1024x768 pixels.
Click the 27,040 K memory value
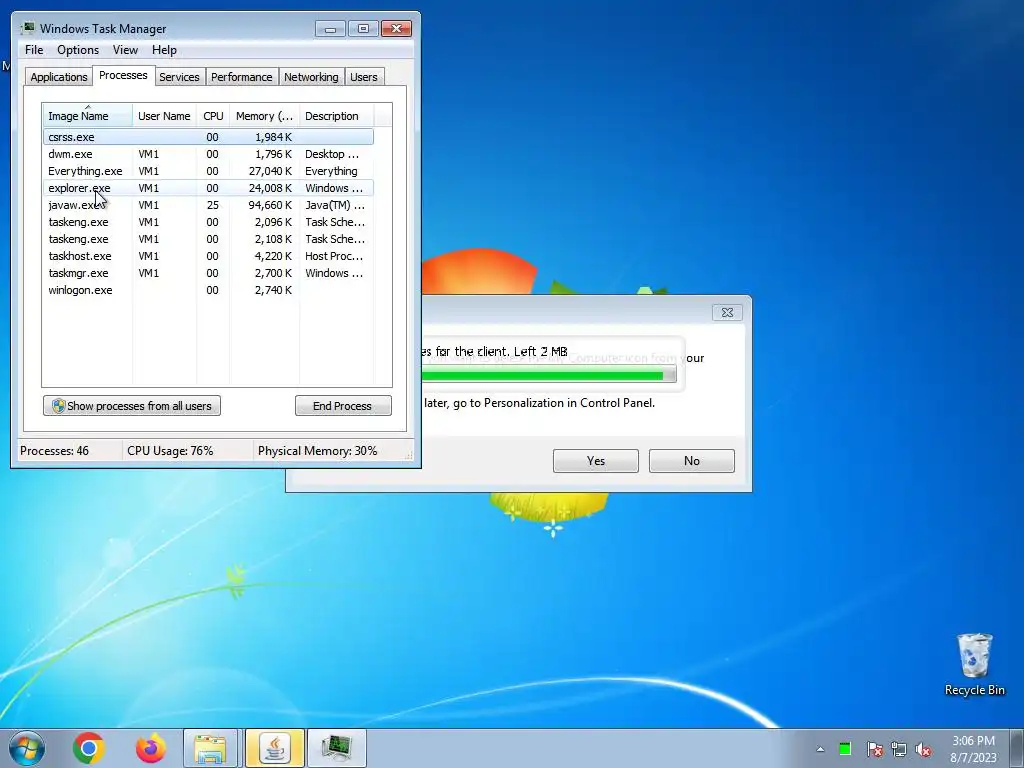tap(270, 171)
